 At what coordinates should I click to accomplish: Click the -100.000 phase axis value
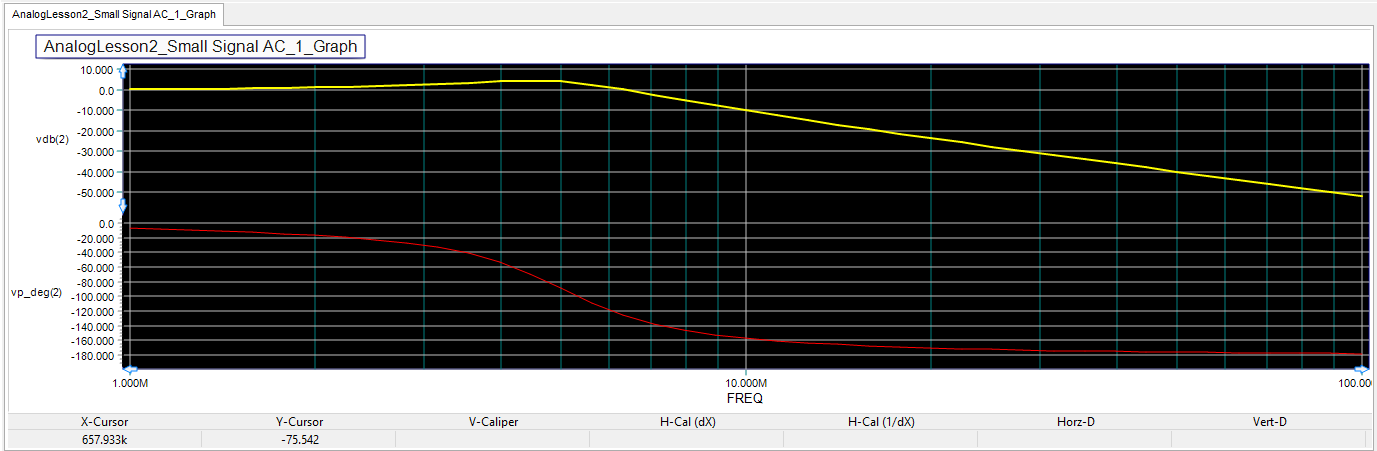tap(93, 297)
